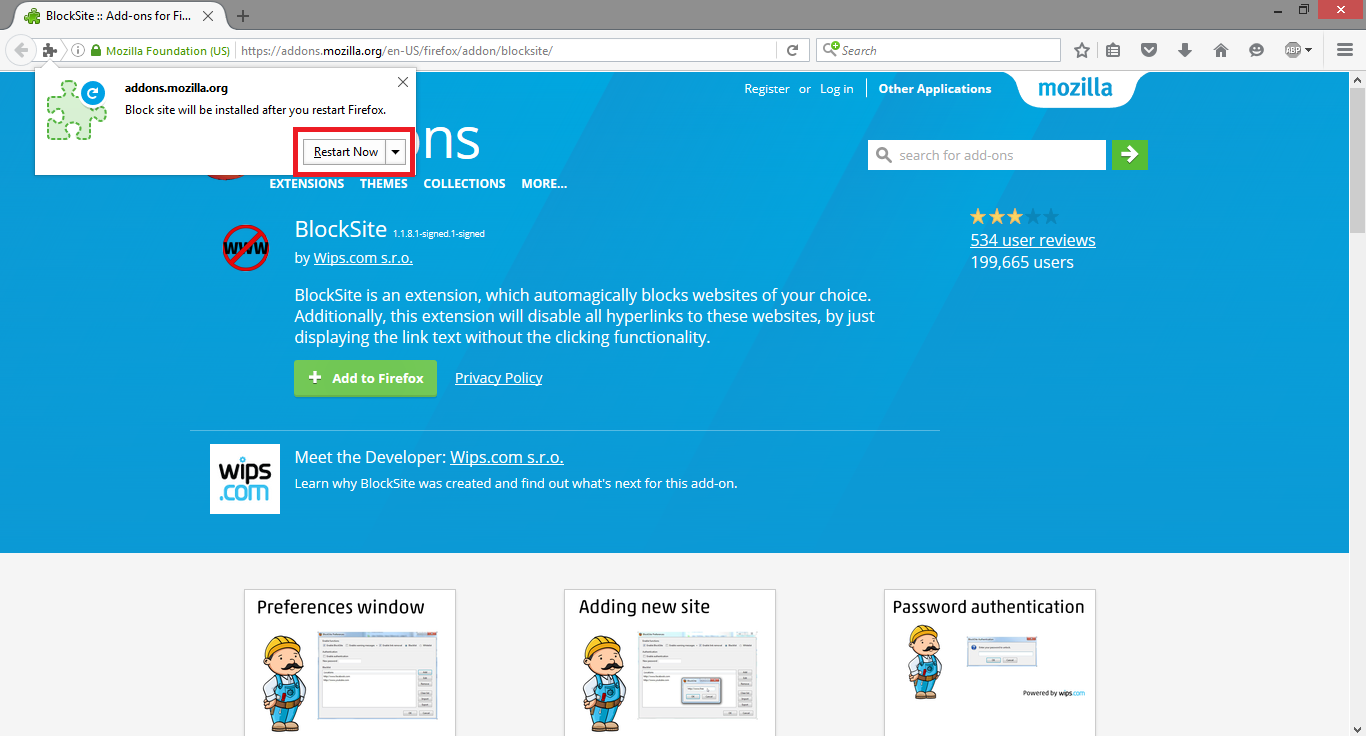Click the mozilla logo tab
The image size is (1366, 736).
1075,88
